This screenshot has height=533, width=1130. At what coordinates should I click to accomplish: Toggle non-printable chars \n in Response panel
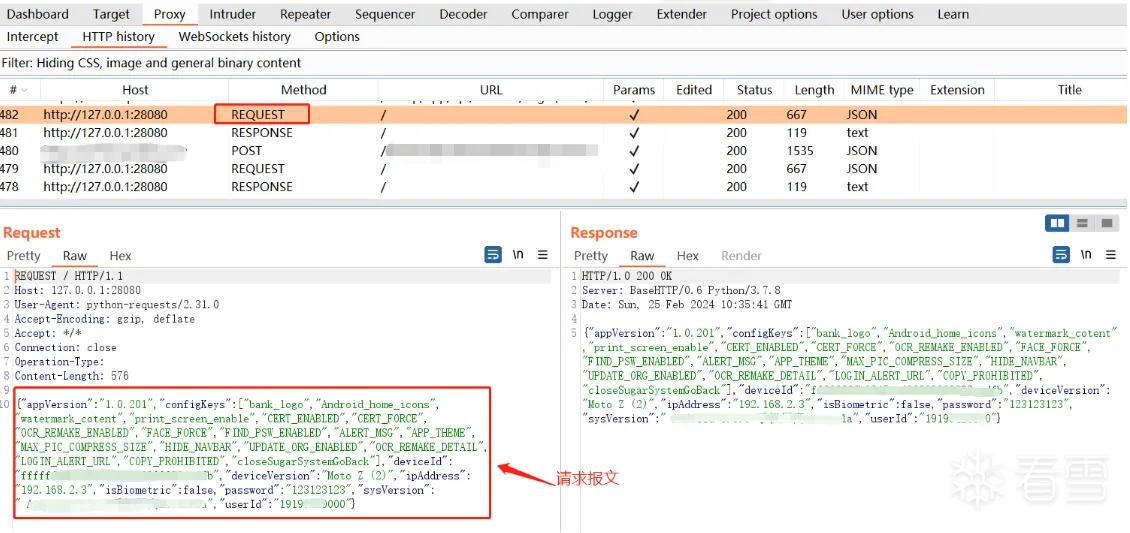[x=1086, y=255]
